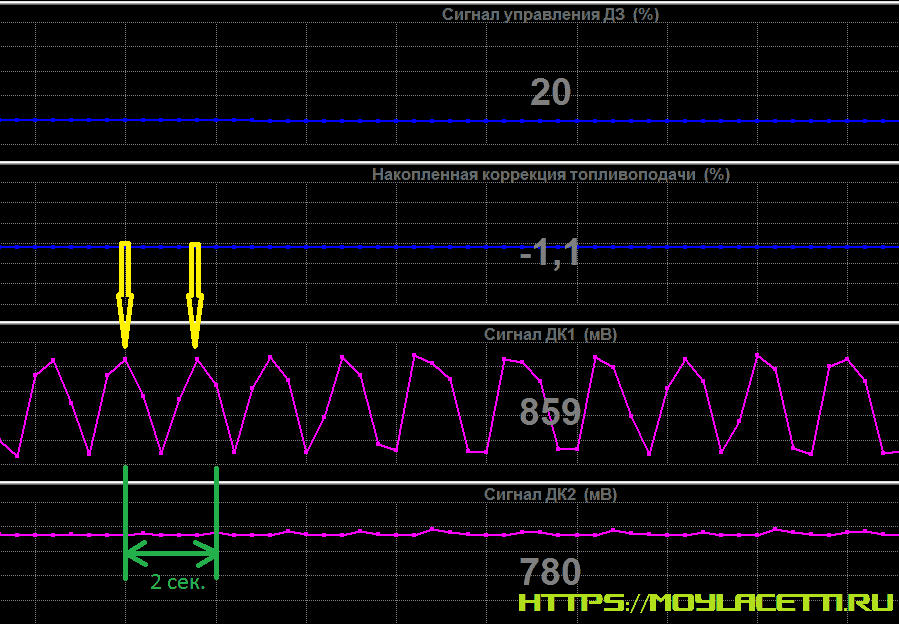
Task: Click the left yellow arrow marker
Action: (125, 292)
